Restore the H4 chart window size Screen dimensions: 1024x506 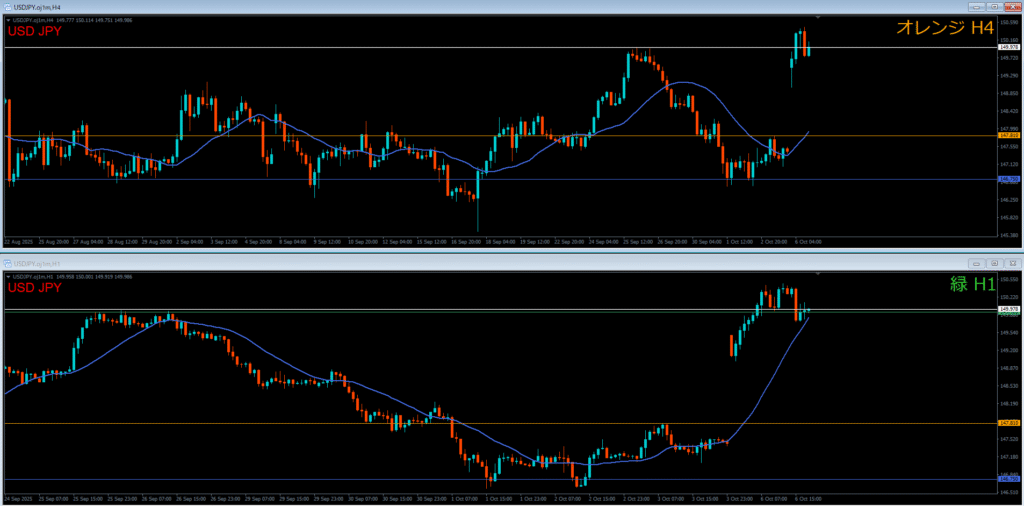click(992, 7)
